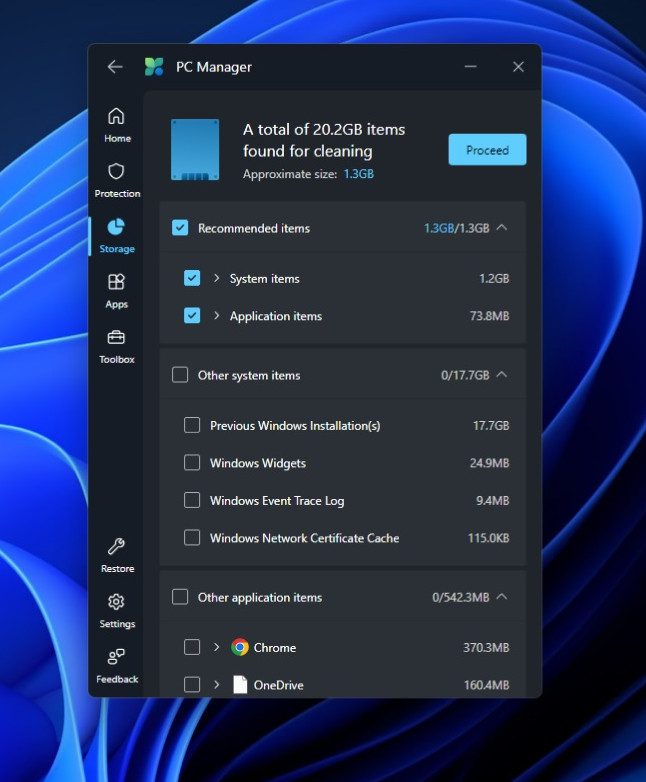Uncheck the System items checkbox
This screenshot has height=782, width=646.
(x=192, y=278)
